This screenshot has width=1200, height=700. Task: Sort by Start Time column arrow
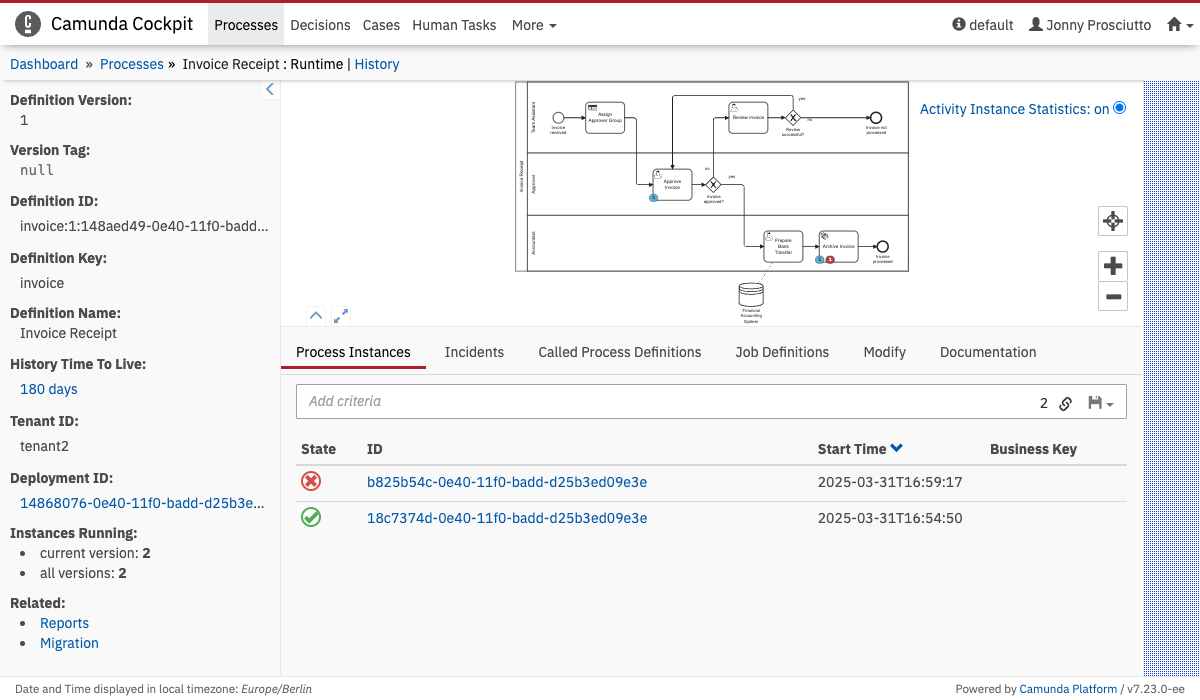(x=897, y=449)
